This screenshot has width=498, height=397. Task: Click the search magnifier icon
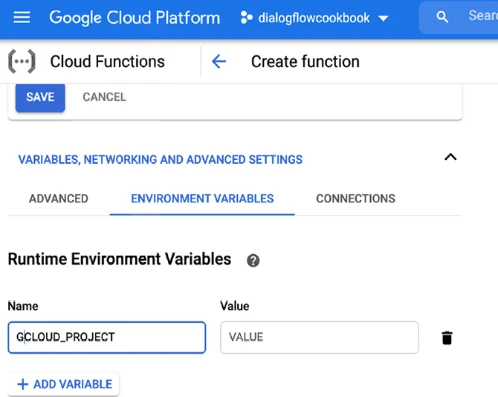pos(442,17)
